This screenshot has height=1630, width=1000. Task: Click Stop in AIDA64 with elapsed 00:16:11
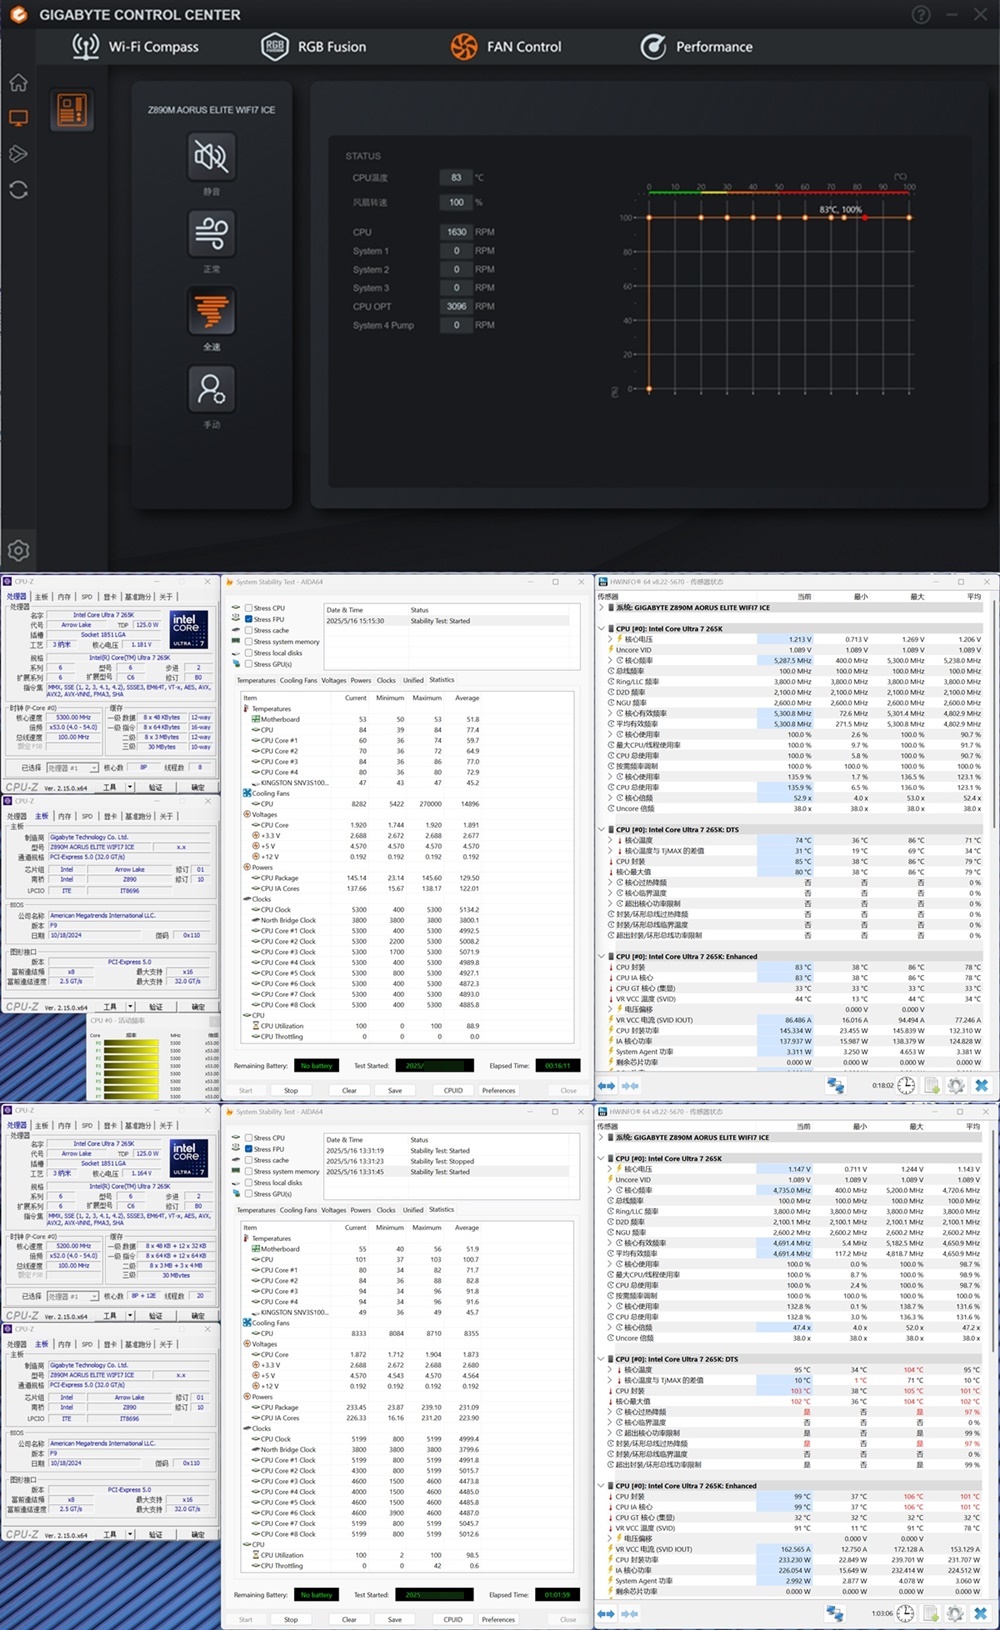(291, 1090)
